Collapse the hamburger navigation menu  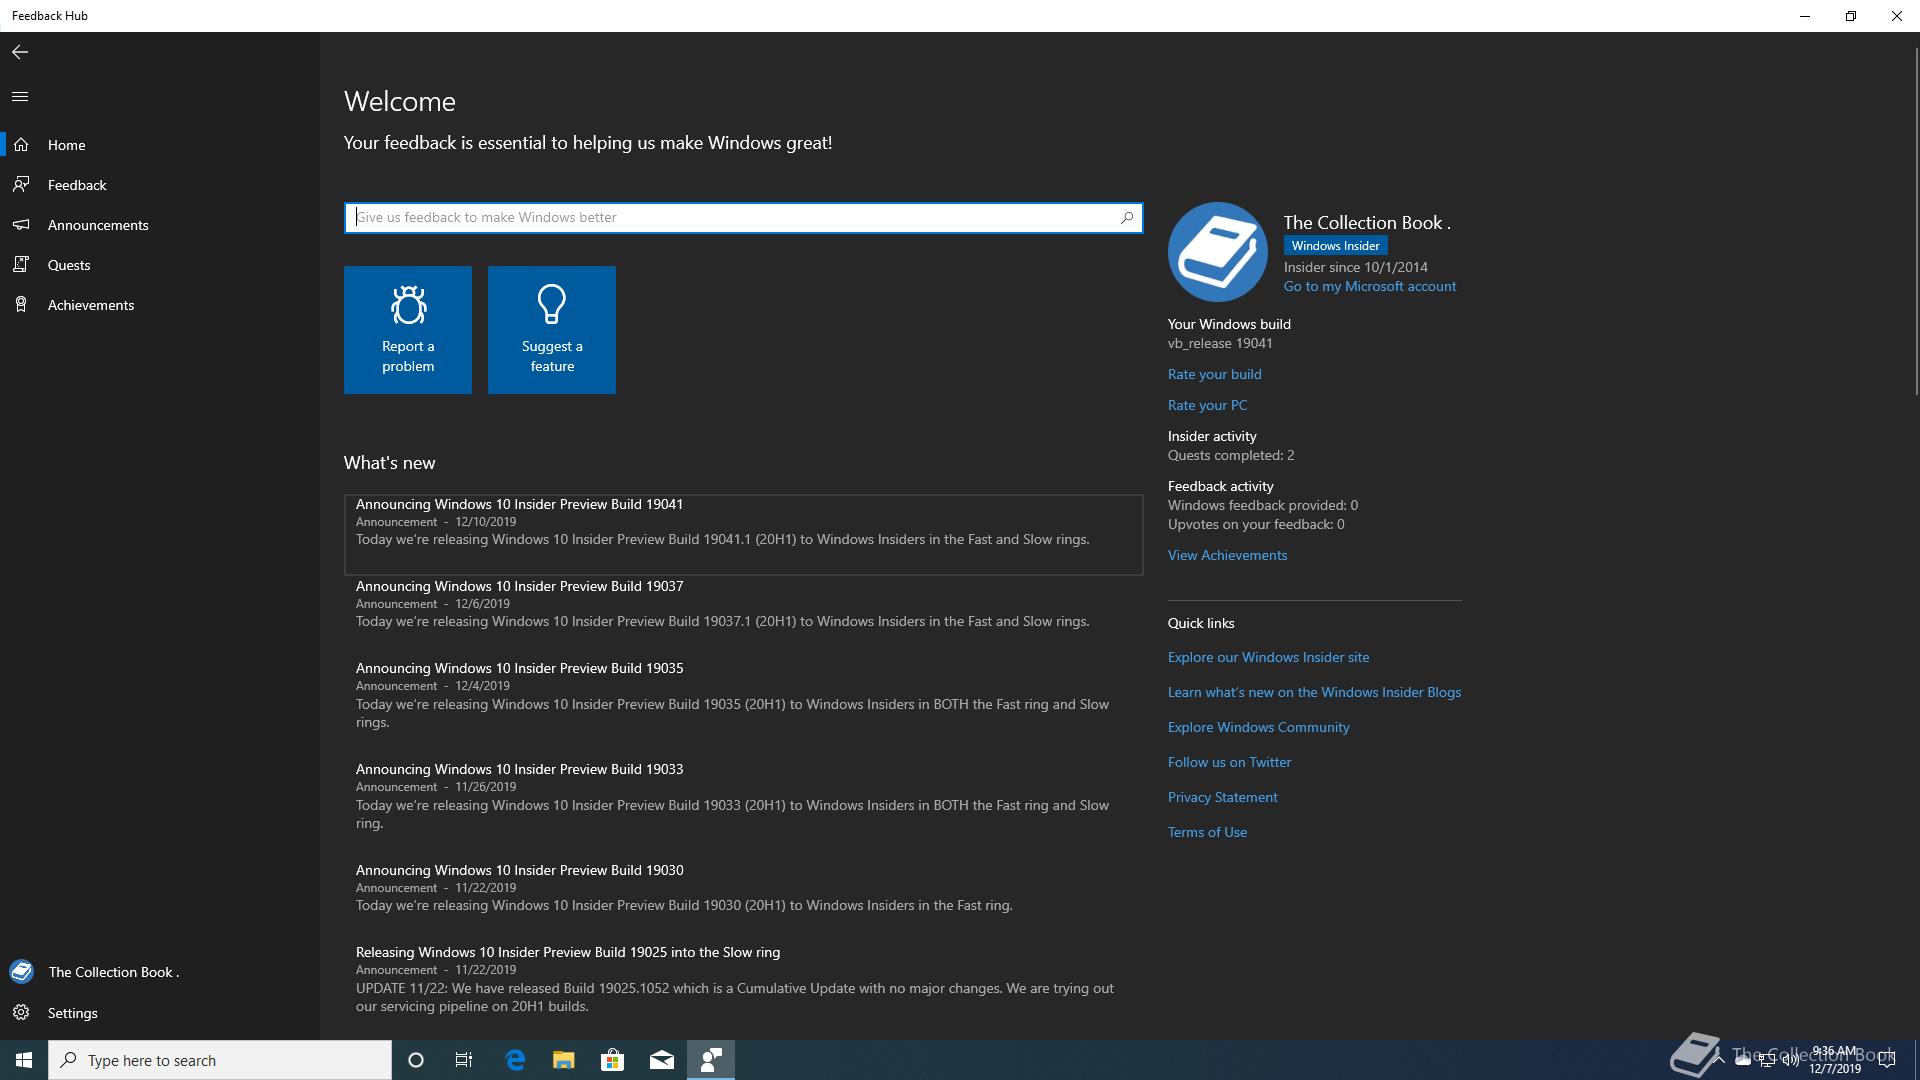tap(20, 97)
